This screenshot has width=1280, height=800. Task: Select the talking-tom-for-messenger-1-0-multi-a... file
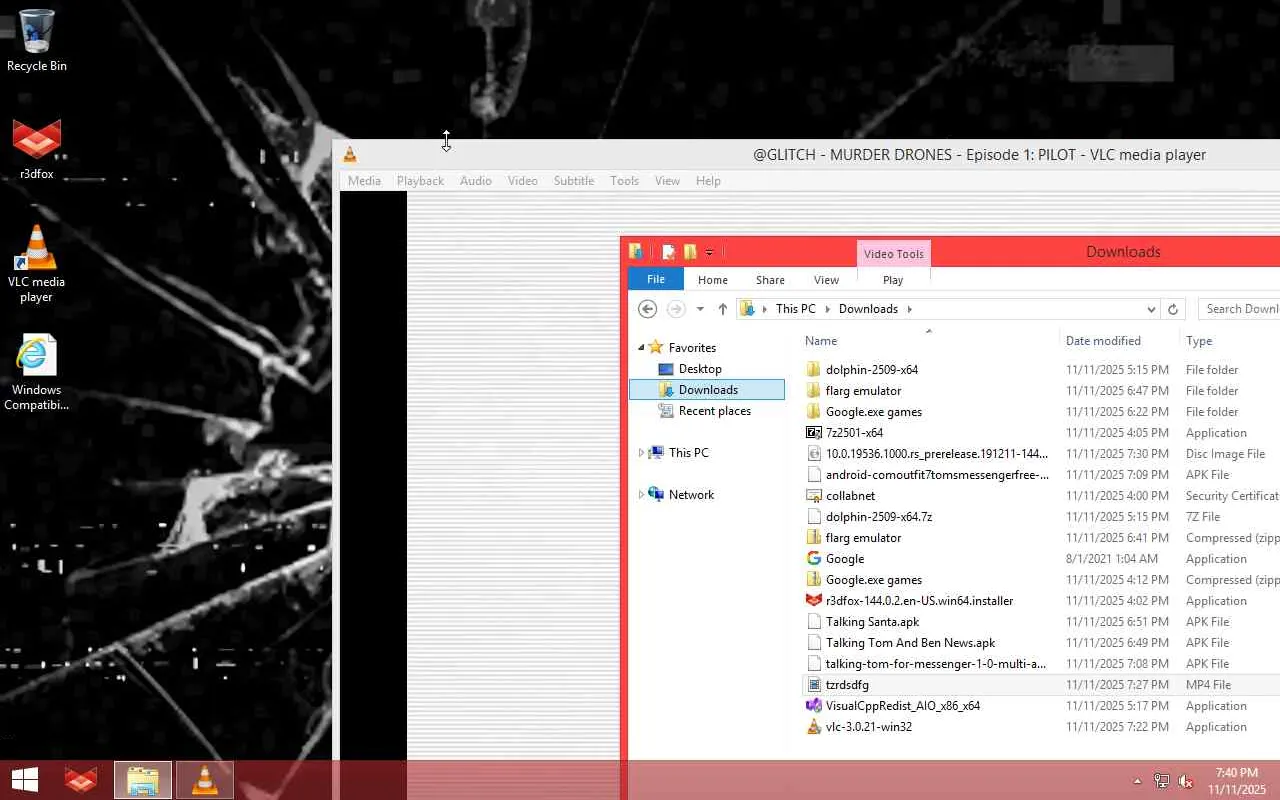click(936, 664)
